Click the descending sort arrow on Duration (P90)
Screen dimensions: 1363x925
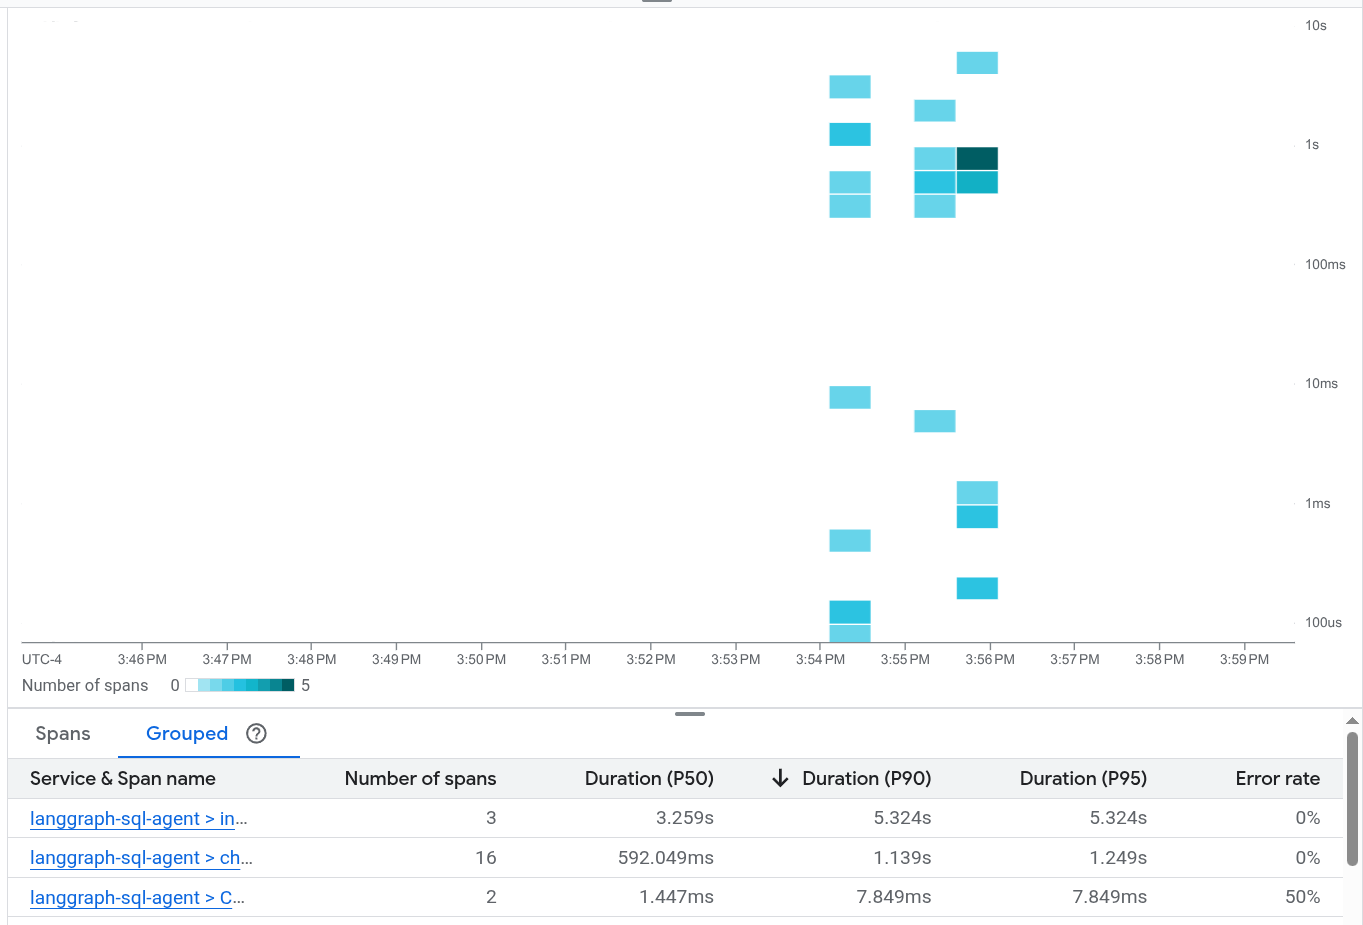(x=781, y=779)
